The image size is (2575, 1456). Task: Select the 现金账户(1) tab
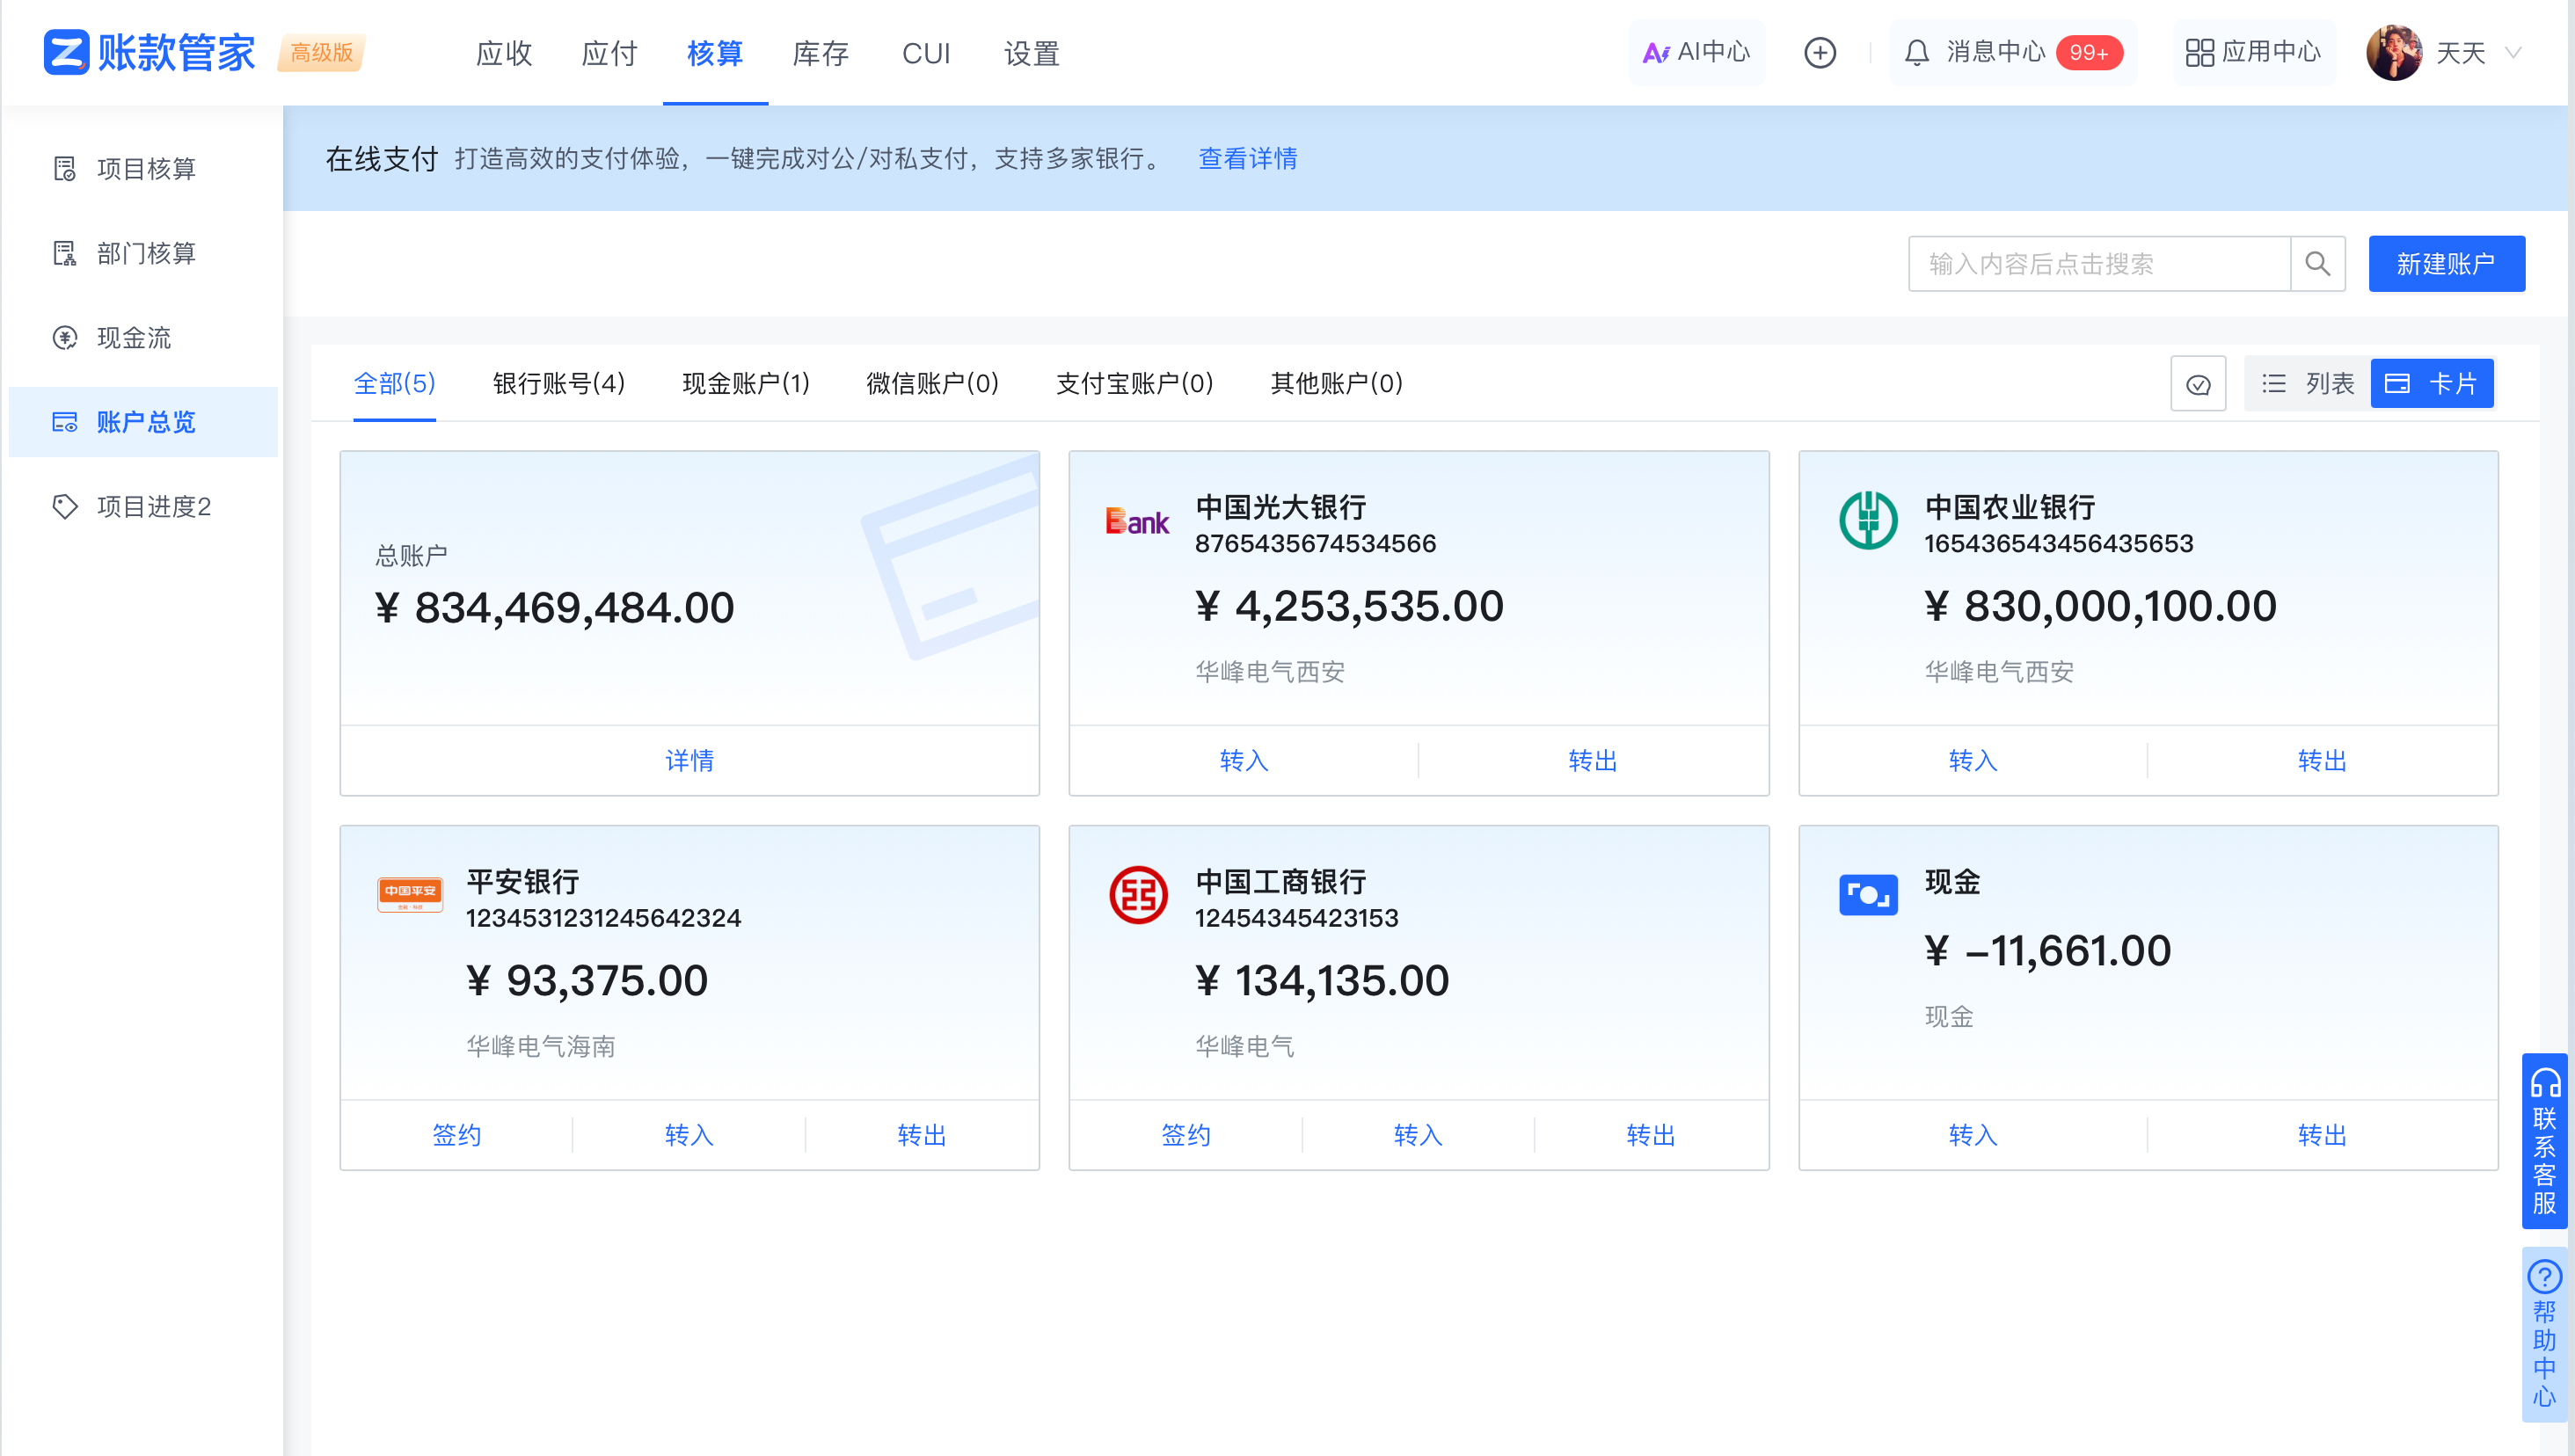pyautogui.click(x=745, y=384)
